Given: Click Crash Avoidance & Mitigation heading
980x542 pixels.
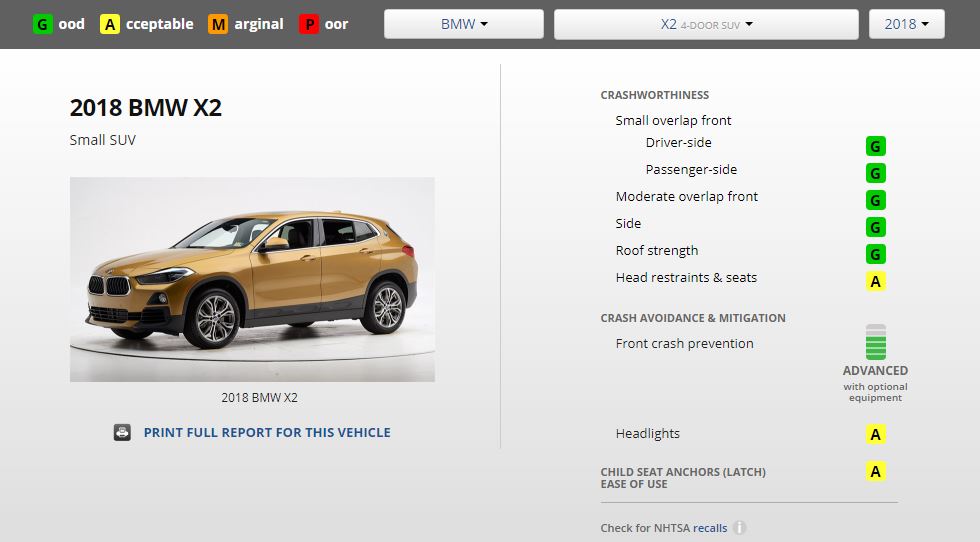Looking at the screenshot, I should pyautogui.click(x=692, y=318).
